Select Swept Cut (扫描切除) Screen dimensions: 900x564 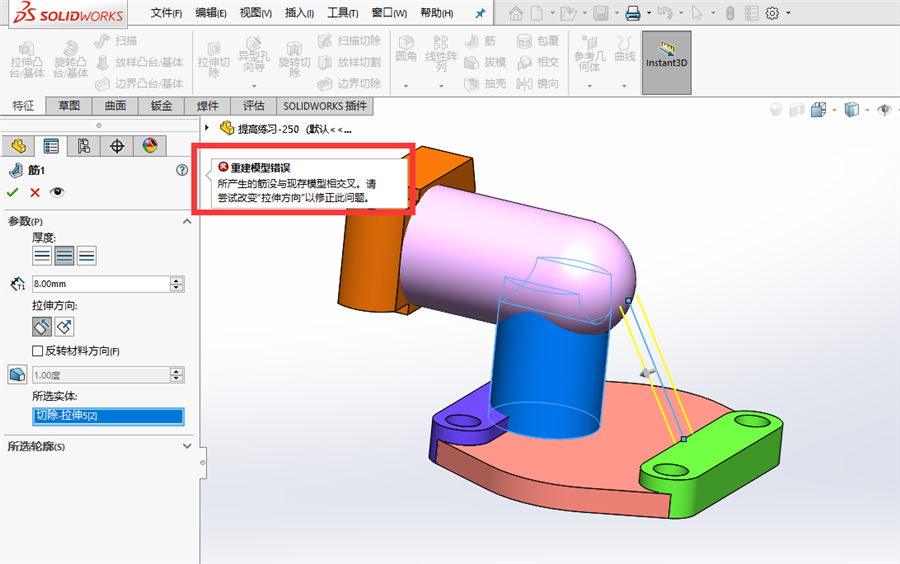350,41
